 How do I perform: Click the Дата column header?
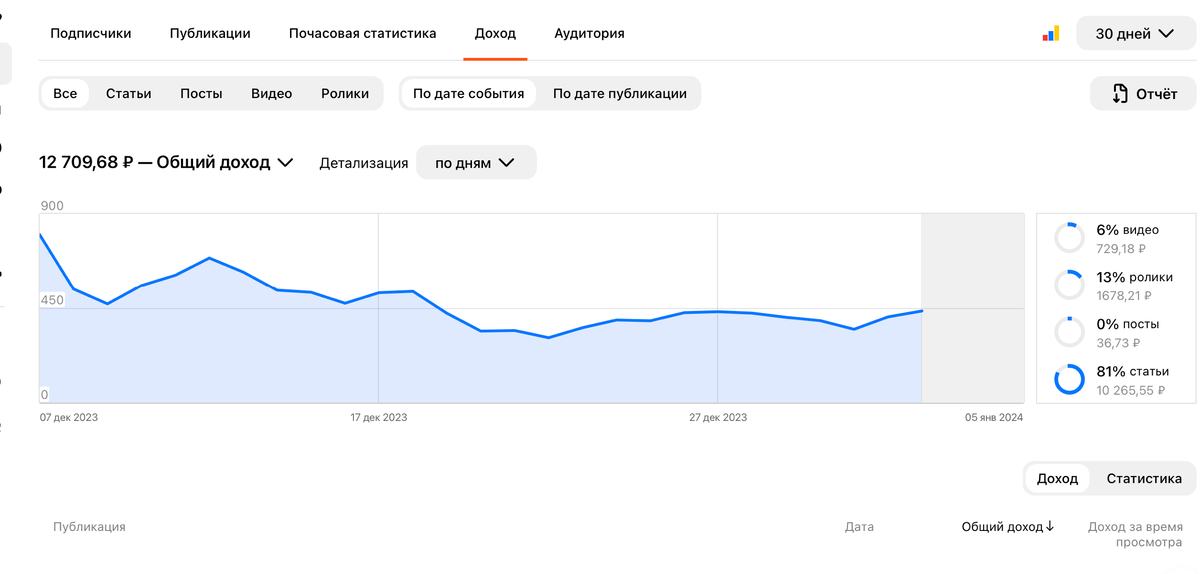pos(859,526)
